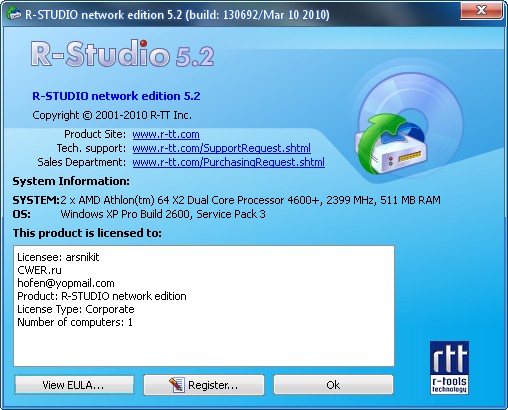The width and height of the screenshot is (508, 410).
Task: Click the OS Windows XP Pro line
Action: tap(139, 214)
